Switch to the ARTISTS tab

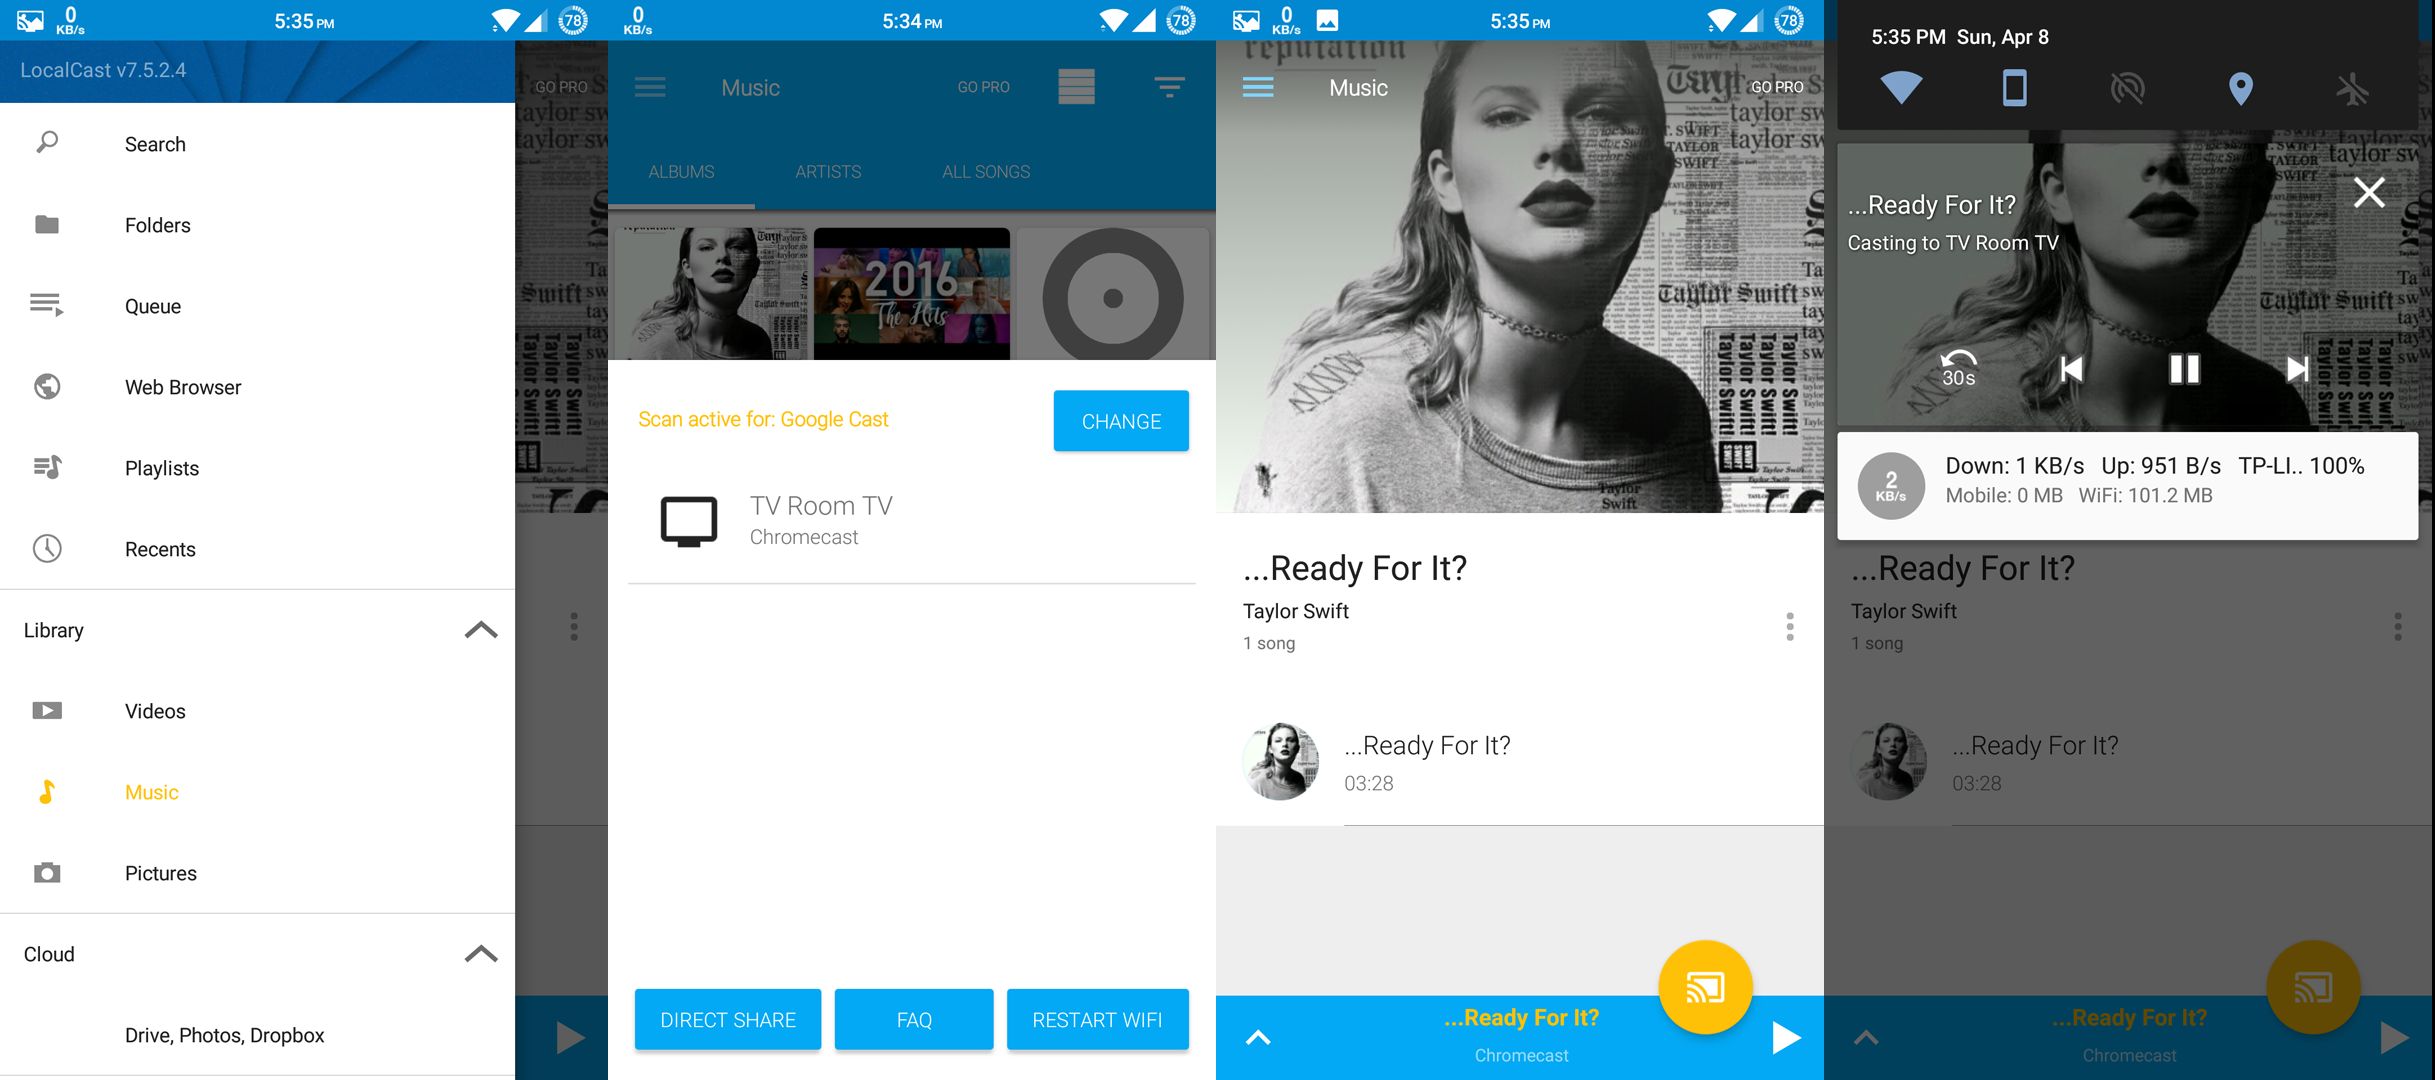tap(828, 172)
